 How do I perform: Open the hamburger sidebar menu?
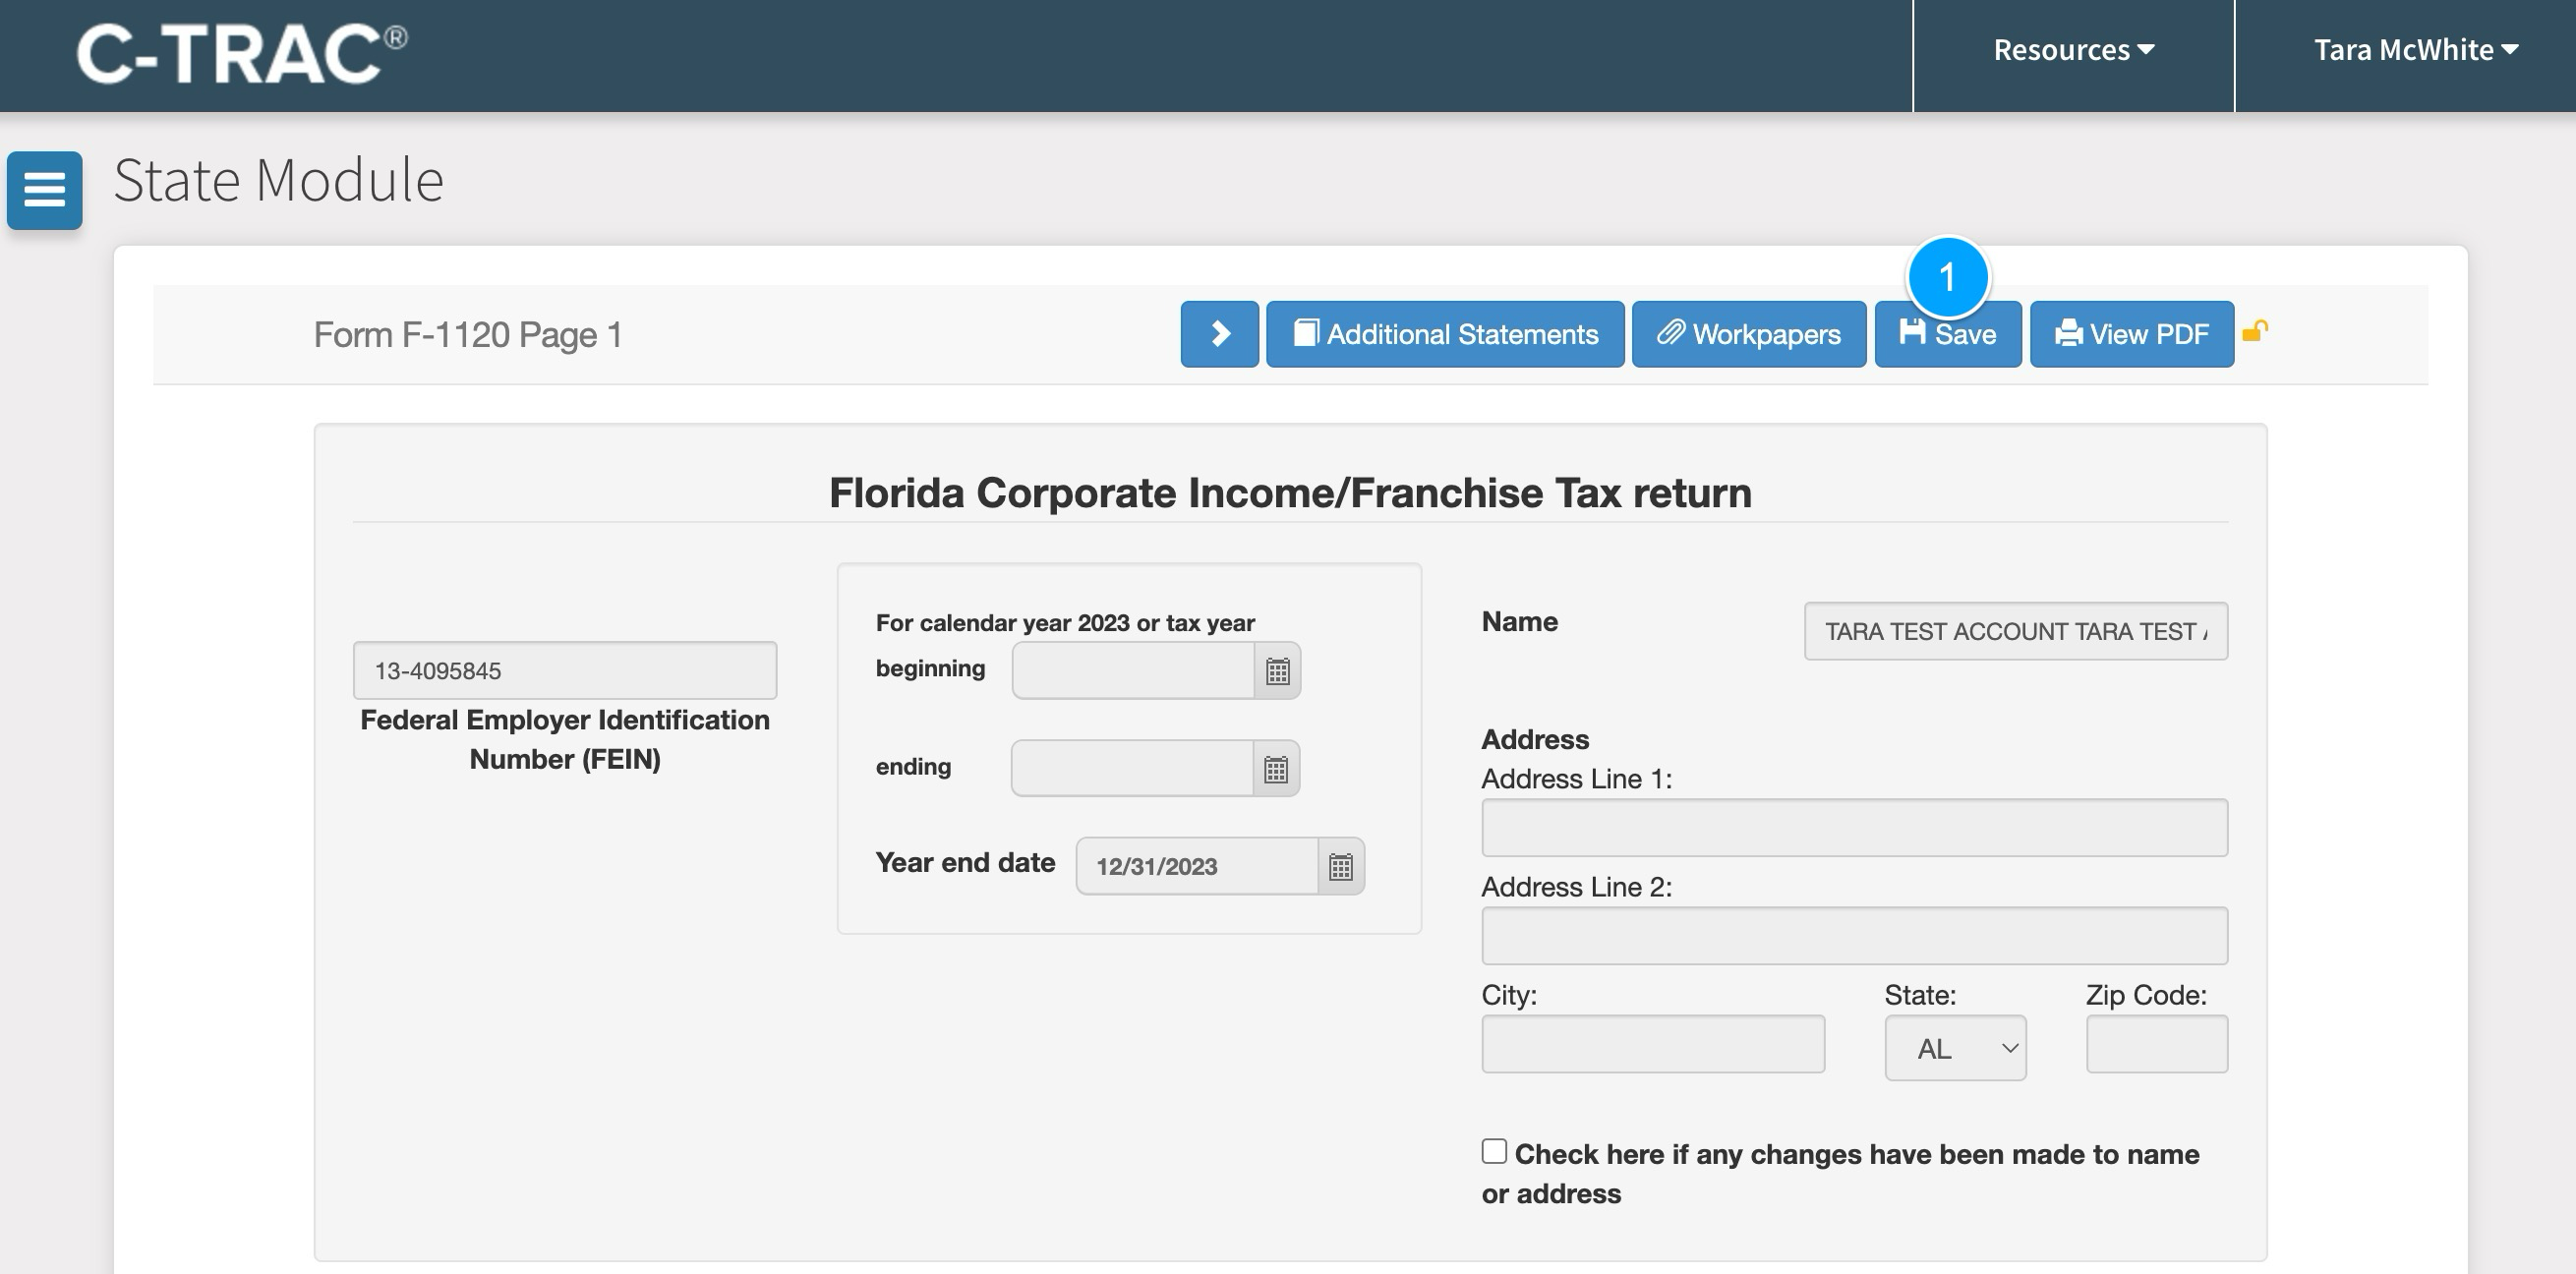coord(44,190)
